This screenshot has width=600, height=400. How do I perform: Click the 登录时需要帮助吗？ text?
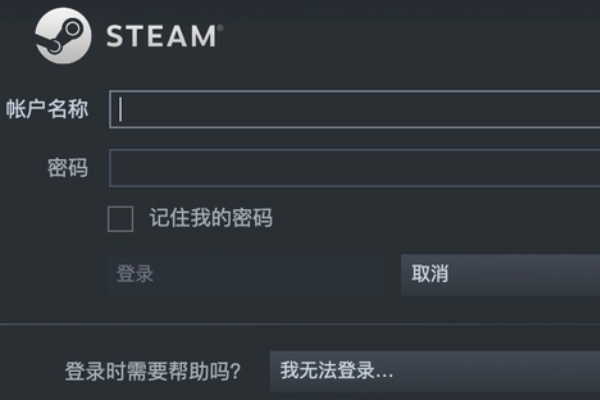(152, 372)
